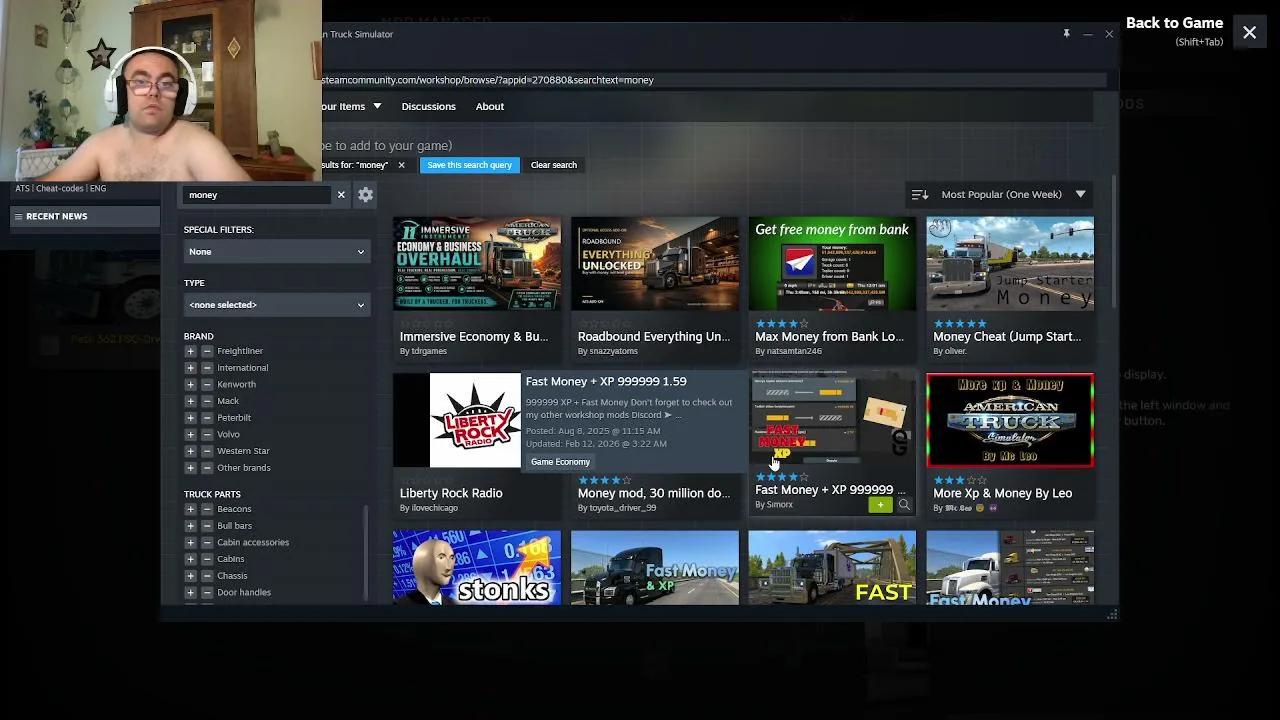This screenshot has width=1280, height=720.
Task: Include Freightliner brand with its plus icon
Action: pos(190,351)
